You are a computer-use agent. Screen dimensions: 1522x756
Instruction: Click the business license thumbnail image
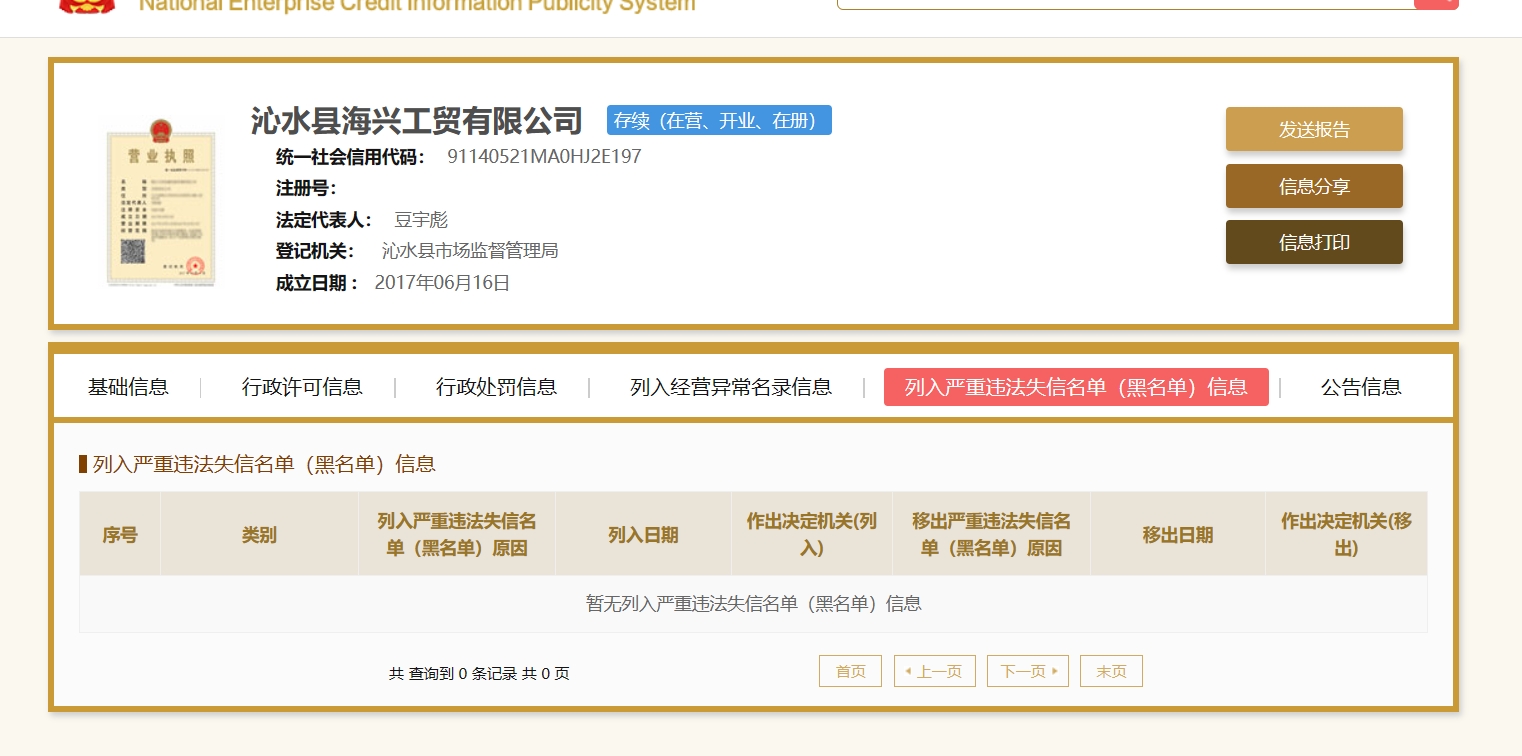pyautogui.click(x=156, y=202)
